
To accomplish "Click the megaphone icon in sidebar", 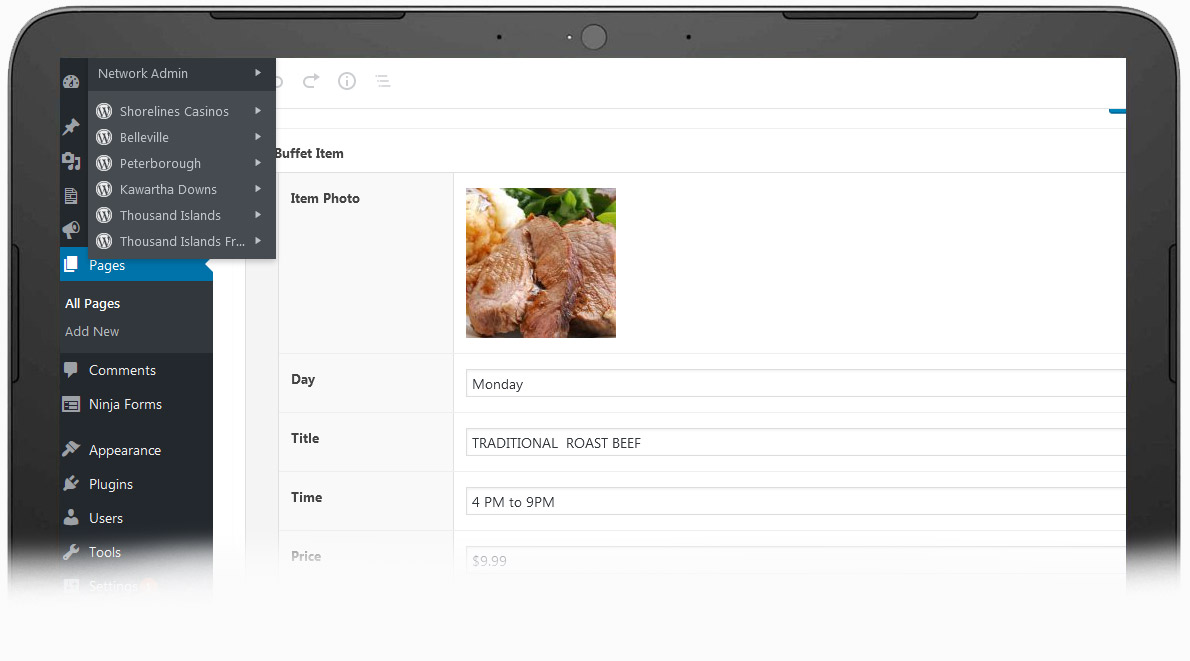I will 71,230.
